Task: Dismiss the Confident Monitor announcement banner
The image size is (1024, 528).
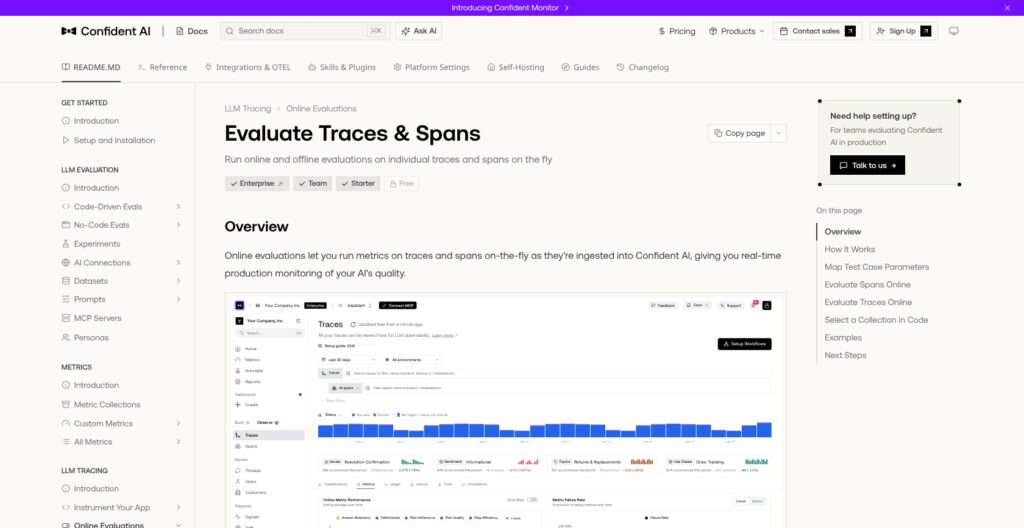Action: (x=1007, y=8)
